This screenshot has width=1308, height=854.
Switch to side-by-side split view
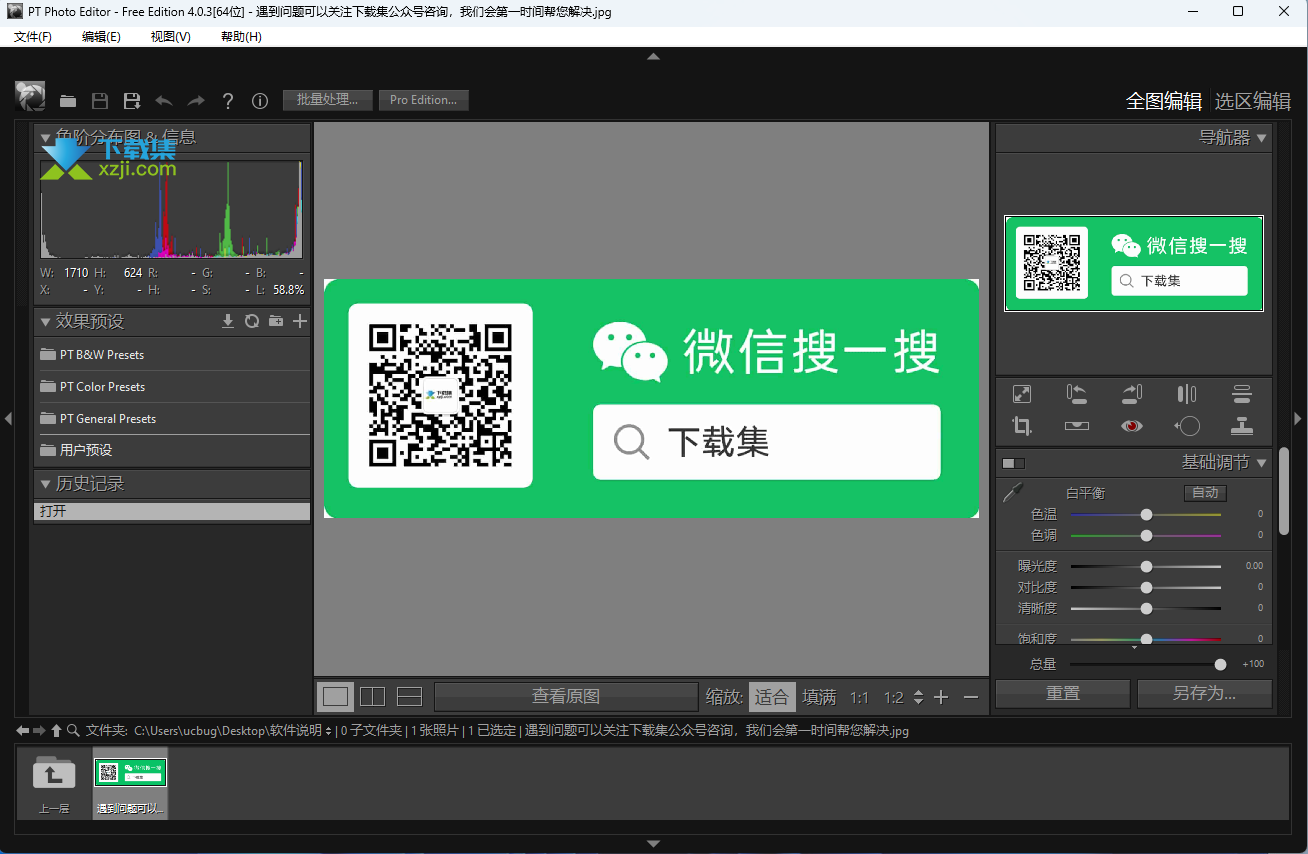click(x=373, y=697)
